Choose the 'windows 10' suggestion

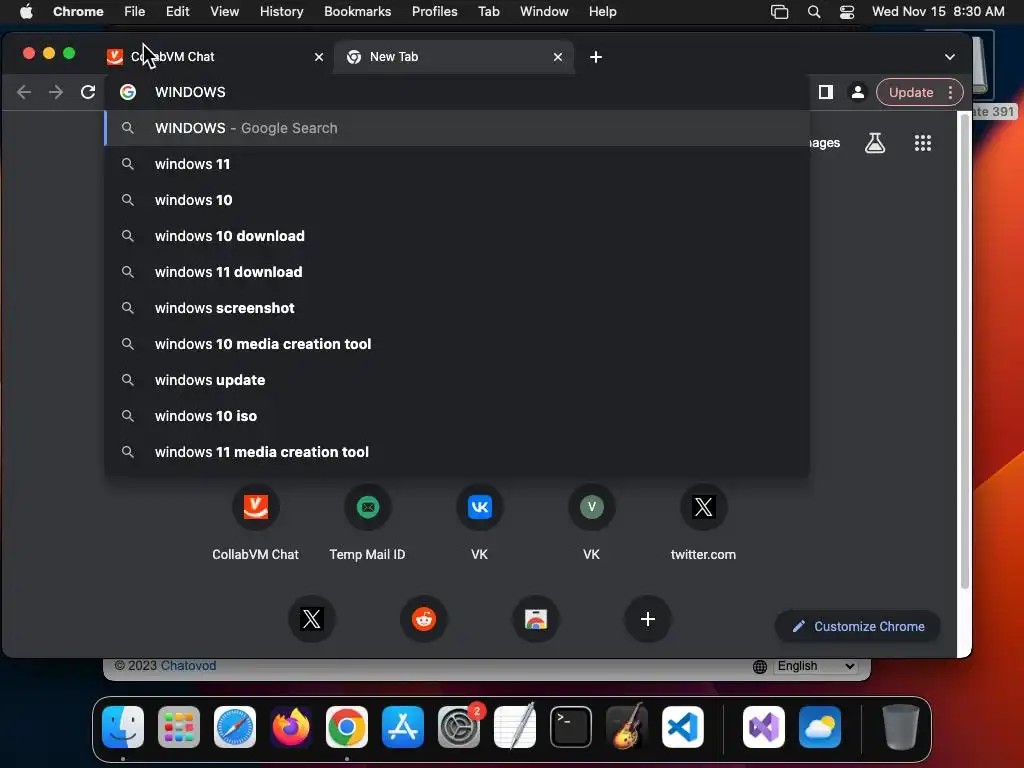pos(457,200)
